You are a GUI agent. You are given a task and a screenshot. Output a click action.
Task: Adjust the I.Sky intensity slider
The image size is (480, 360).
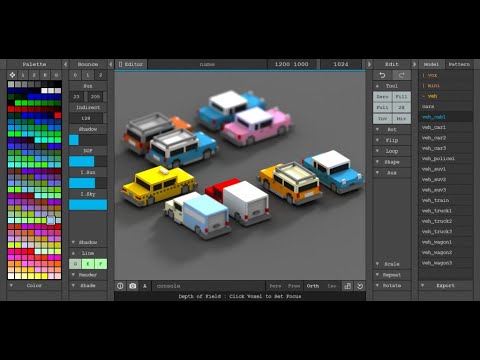point(88,205)
